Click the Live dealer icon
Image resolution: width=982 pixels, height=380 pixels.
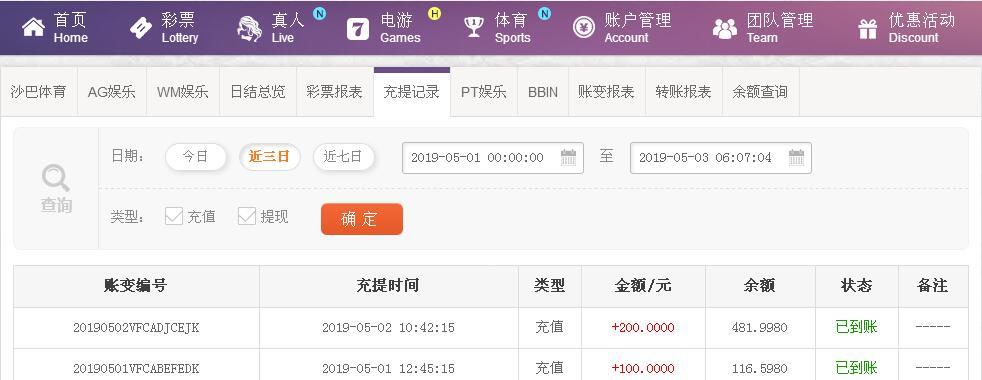(249, 28)
